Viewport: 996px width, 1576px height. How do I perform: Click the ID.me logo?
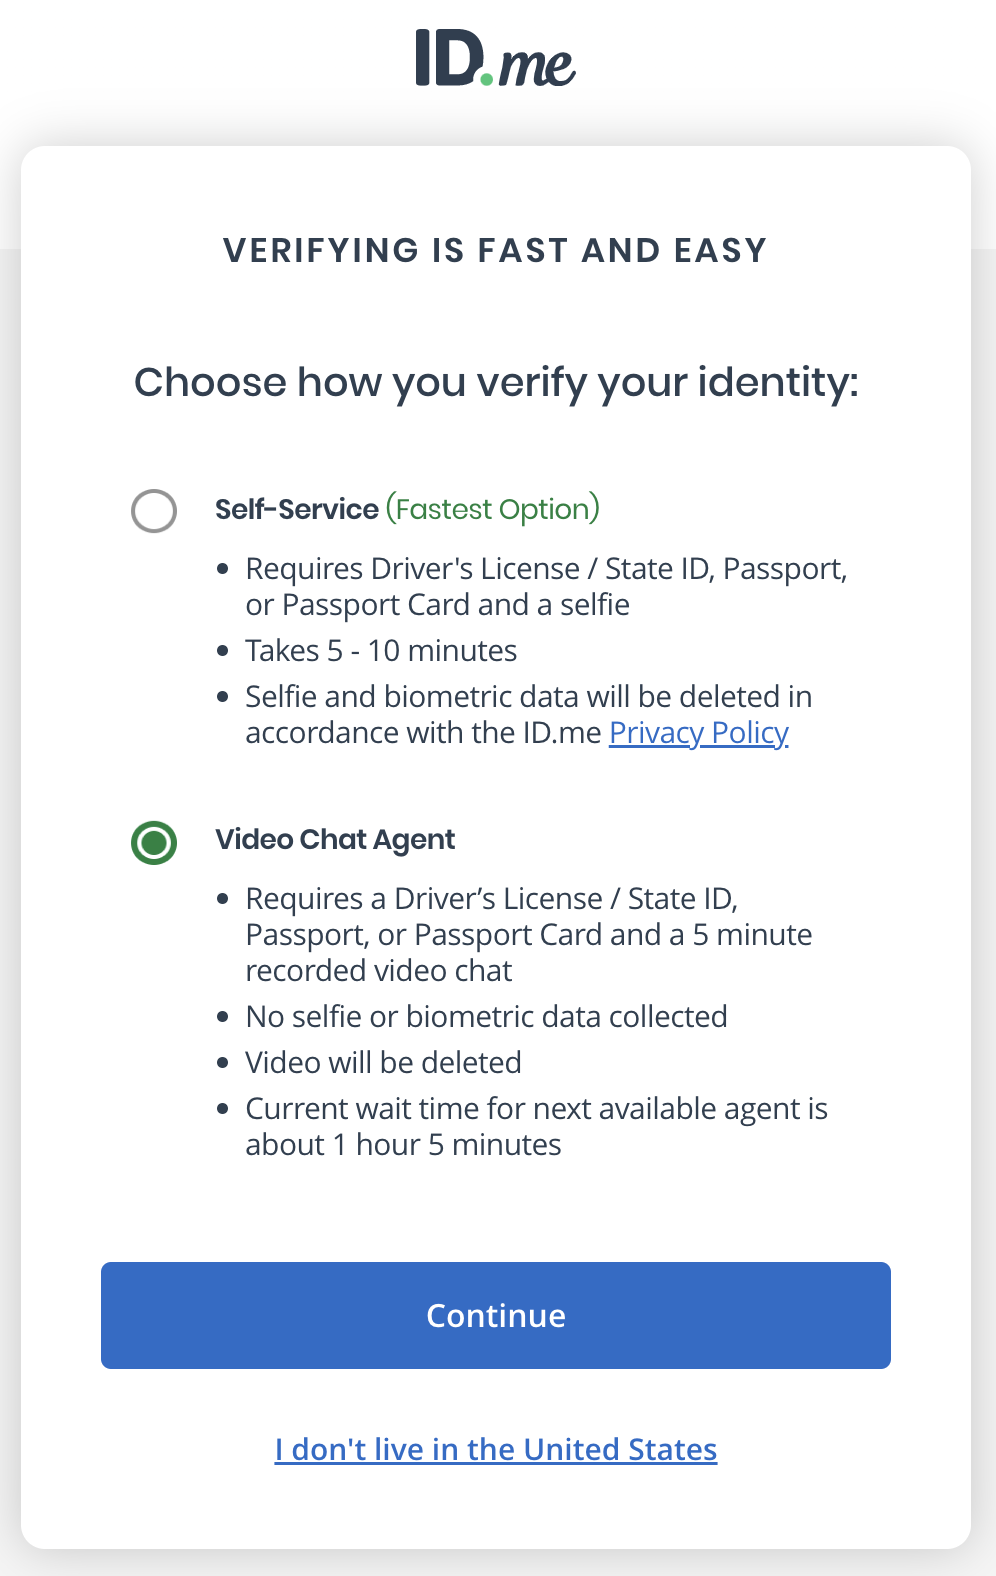495,60
